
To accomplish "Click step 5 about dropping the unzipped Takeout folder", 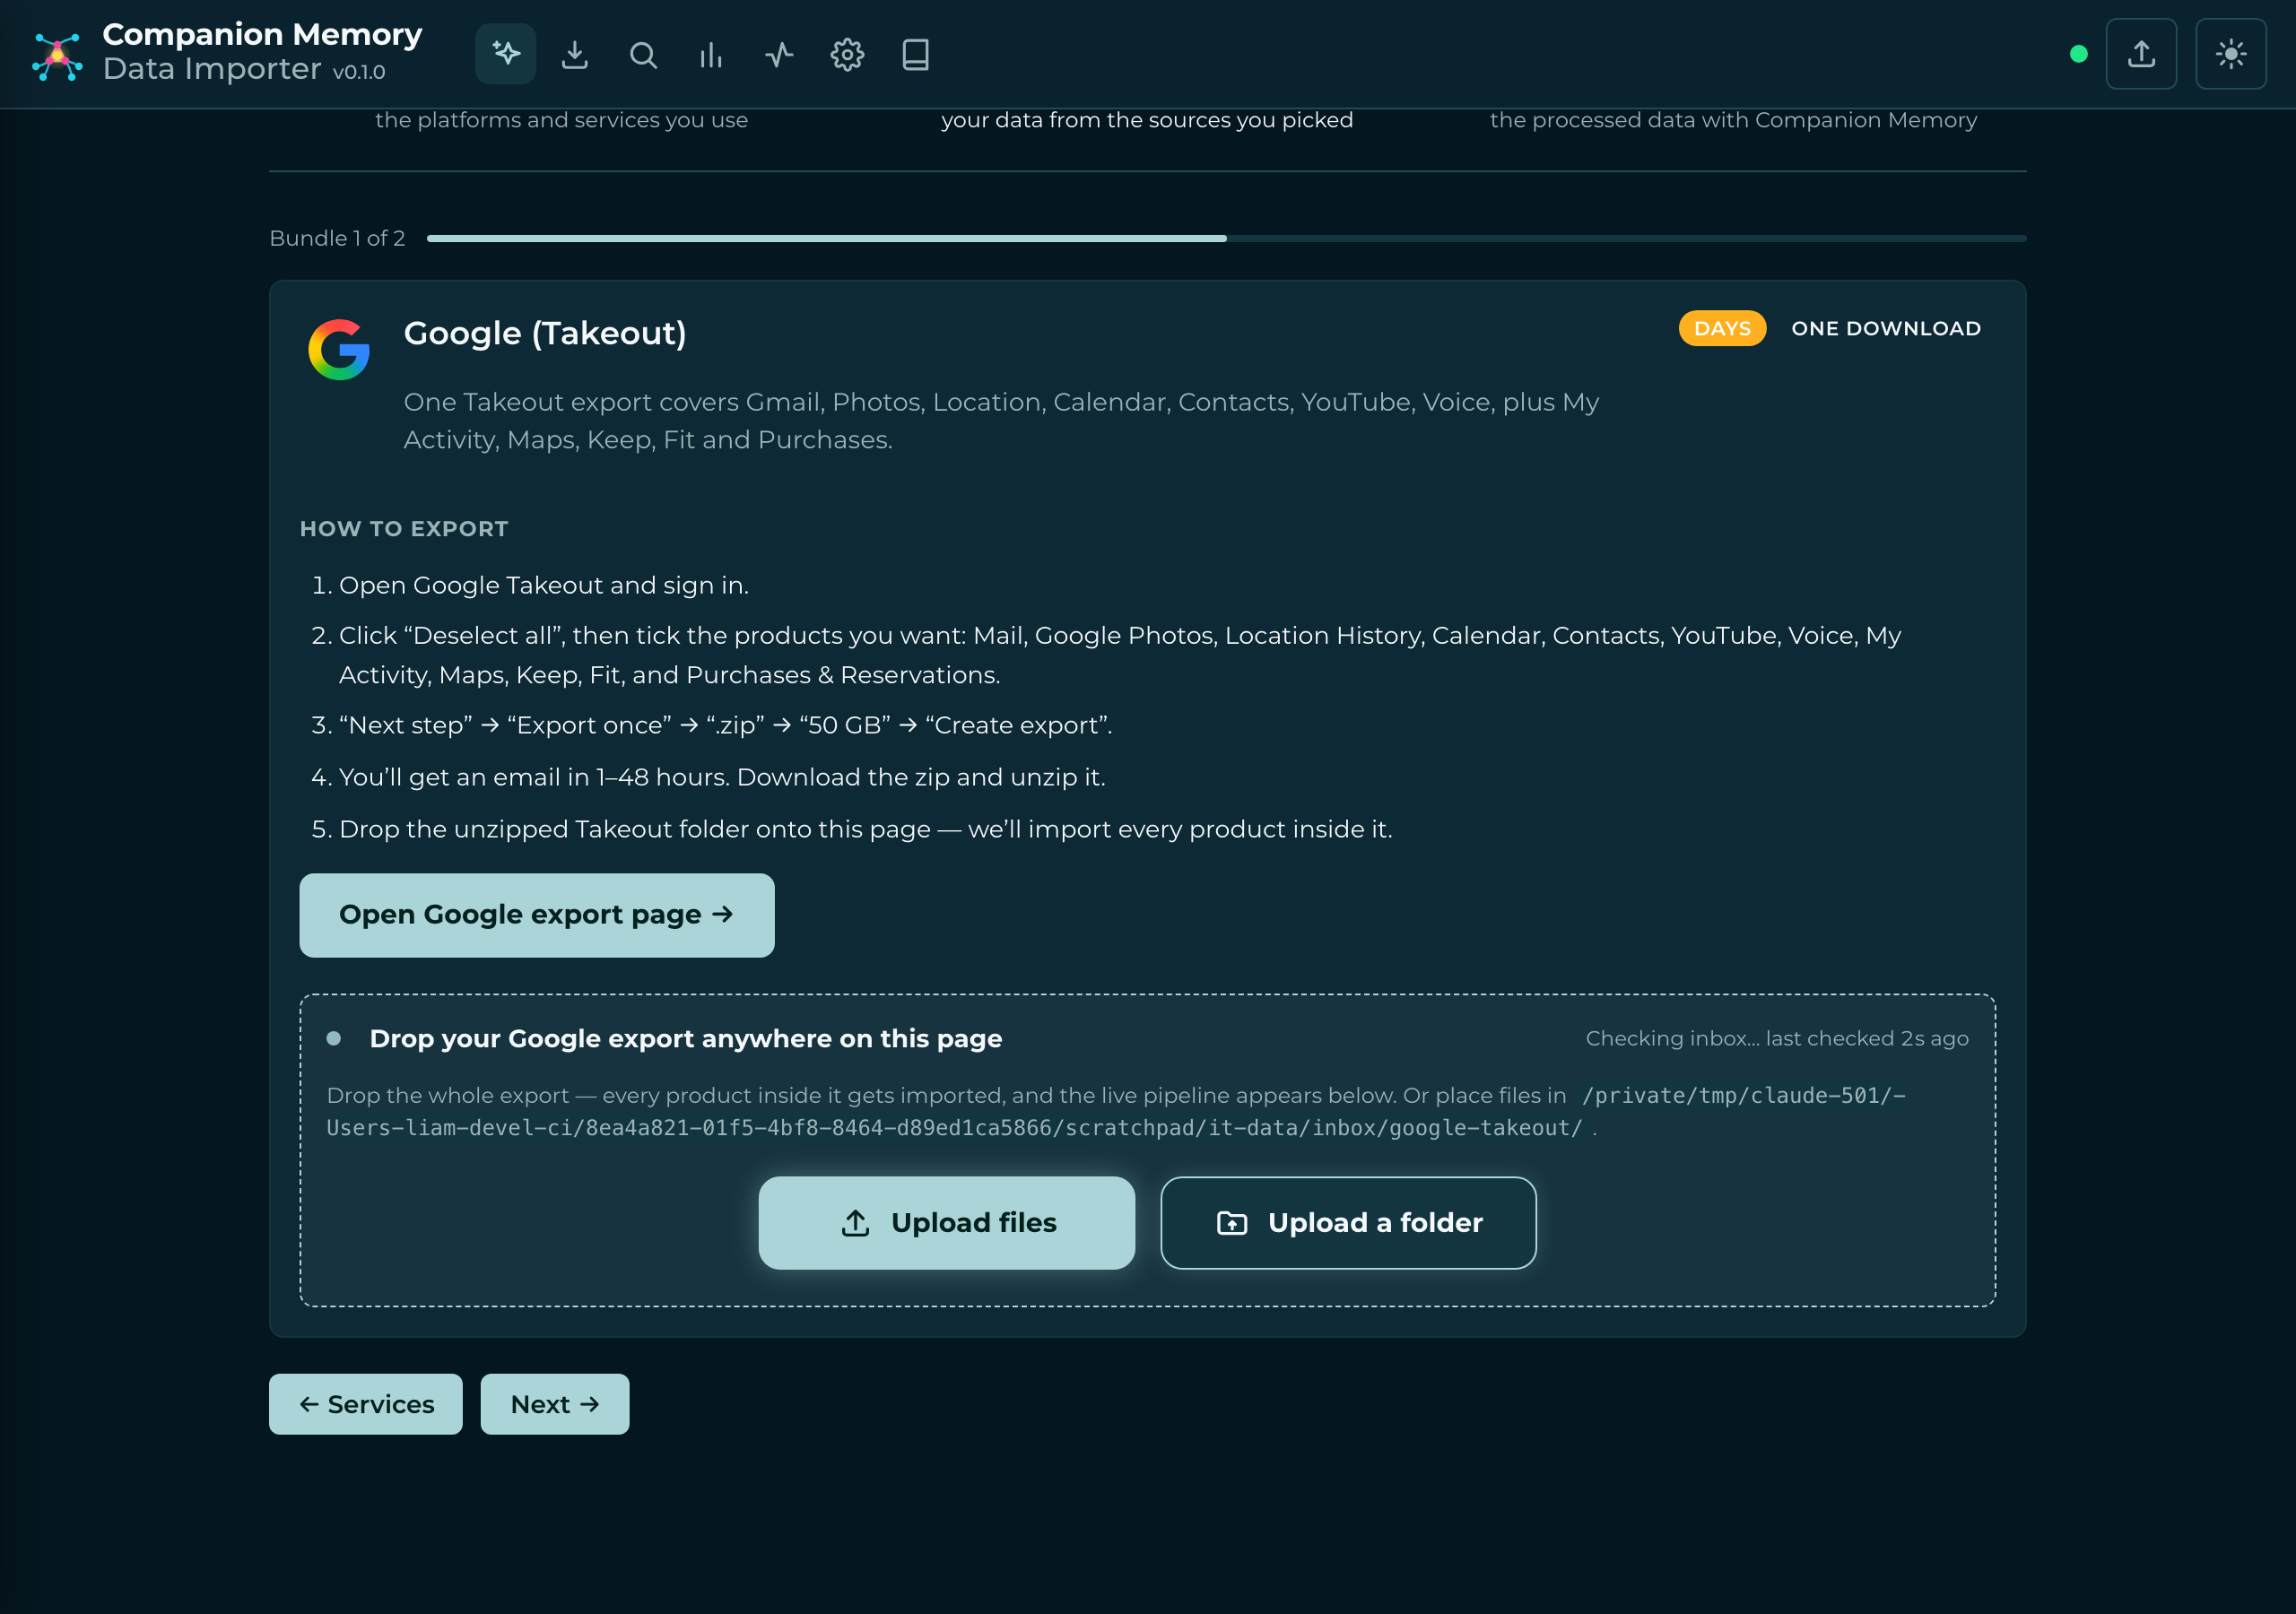I will [x=866, y=829].
